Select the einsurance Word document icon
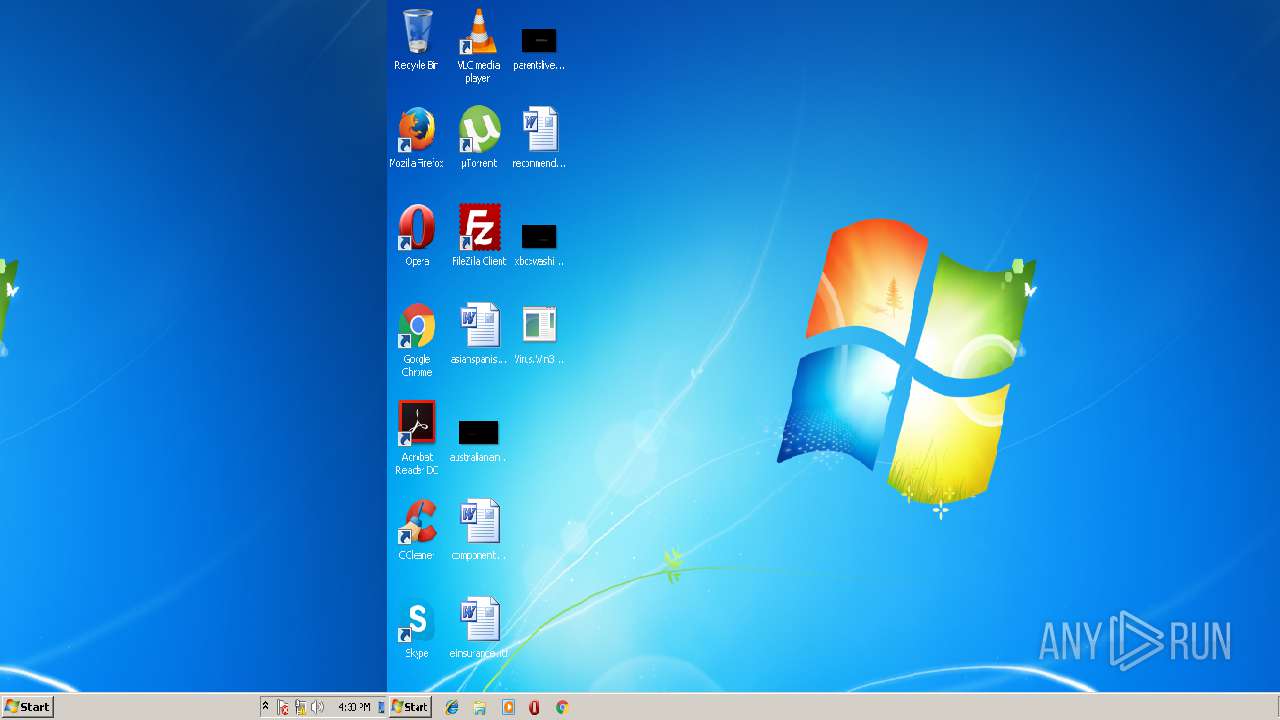Screen dimensions: 1280x720 (x=479, y=619)
